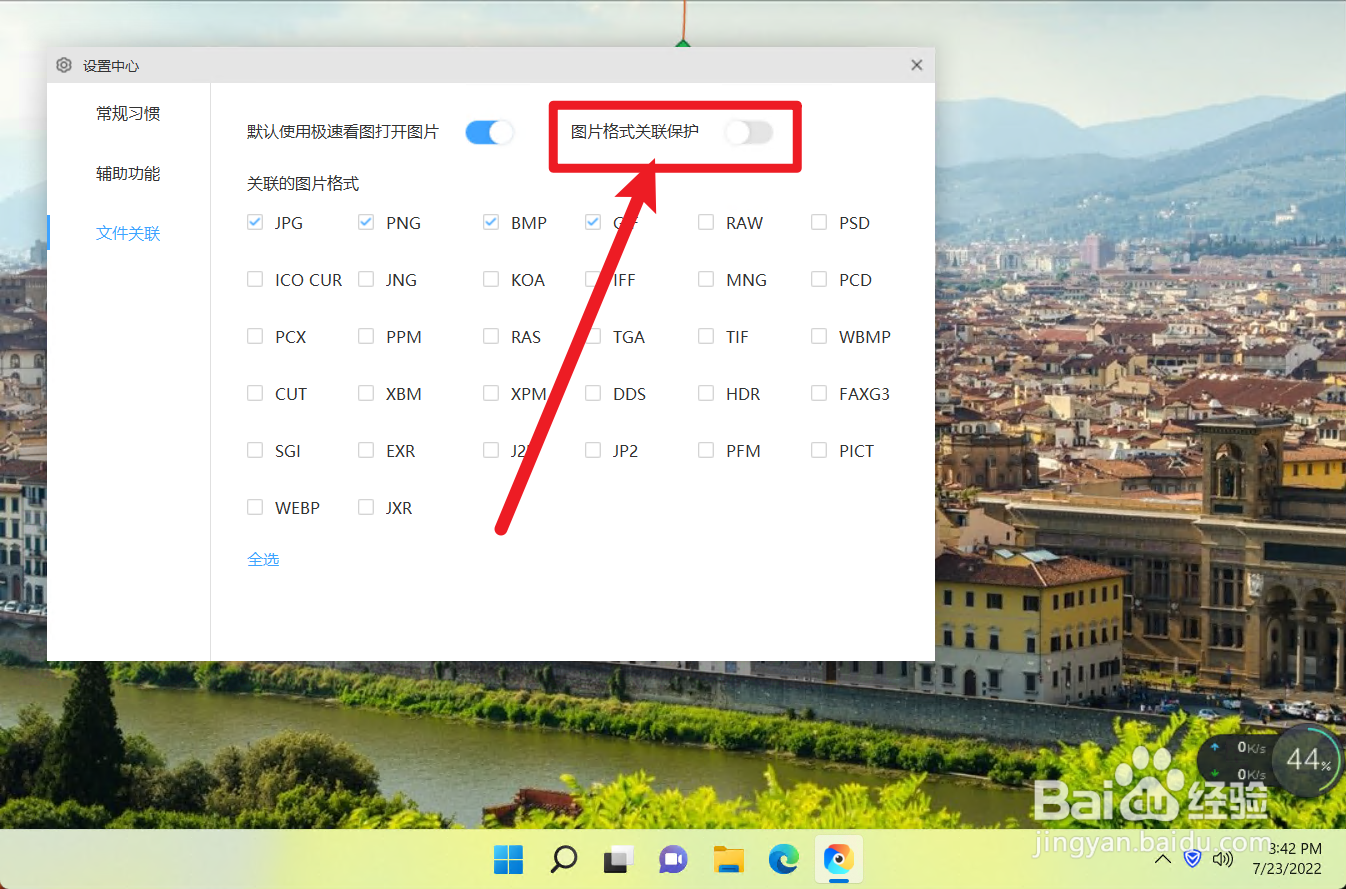The height and width of the screenshot is (889, 1346).
Task: Open taskbar Search
Action: [x=564, y=859]
